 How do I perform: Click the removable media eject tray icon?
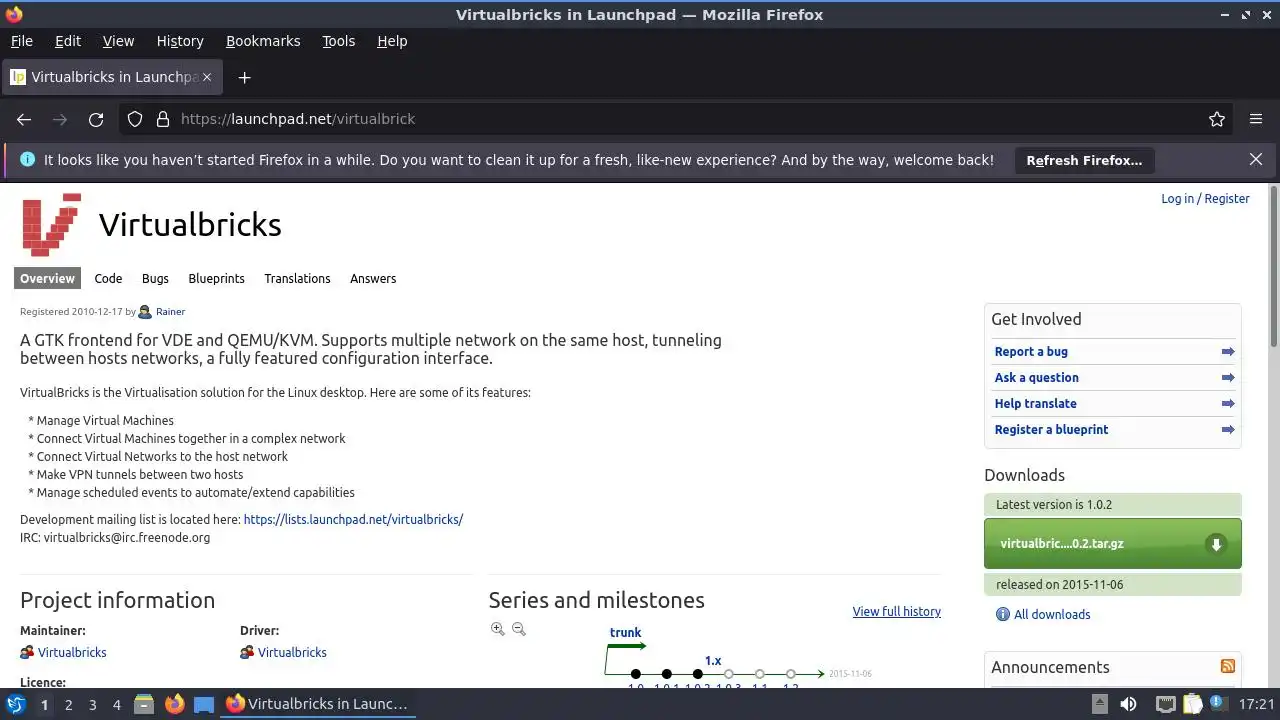click(x=1099, y=704)
